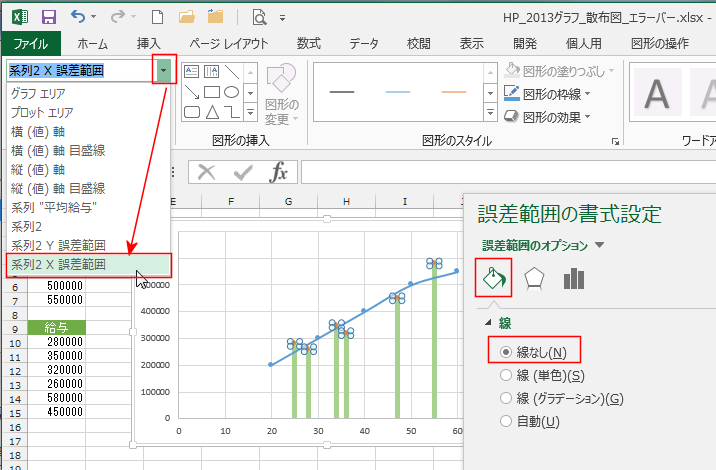Click the Open folder icon
The height and width of the screenshot is (470, 716).
click(186, 17)
